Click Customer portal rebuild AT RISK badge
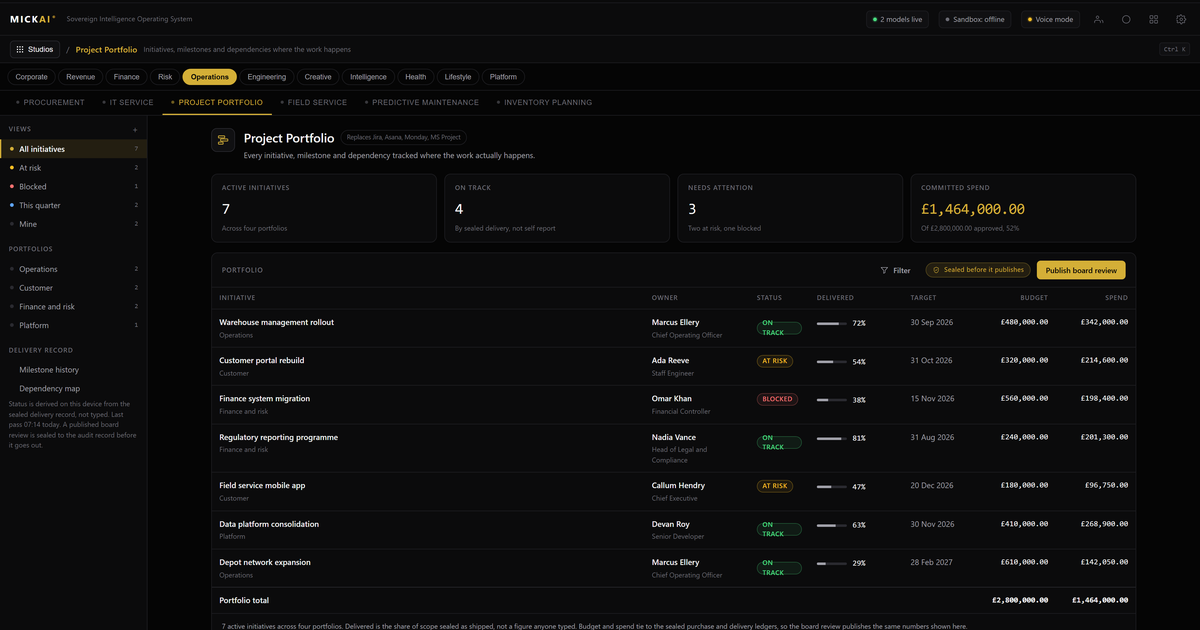1200x630 pixels. (775, 361)
